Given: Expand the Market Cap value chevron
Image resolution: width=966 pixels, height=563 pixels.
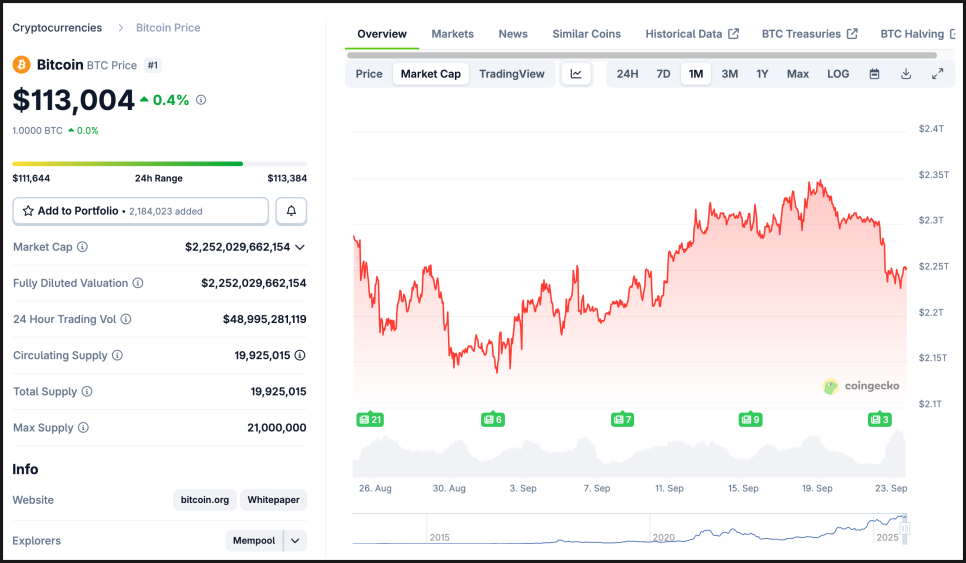Looking at the screenshot, I should (300, 247).
